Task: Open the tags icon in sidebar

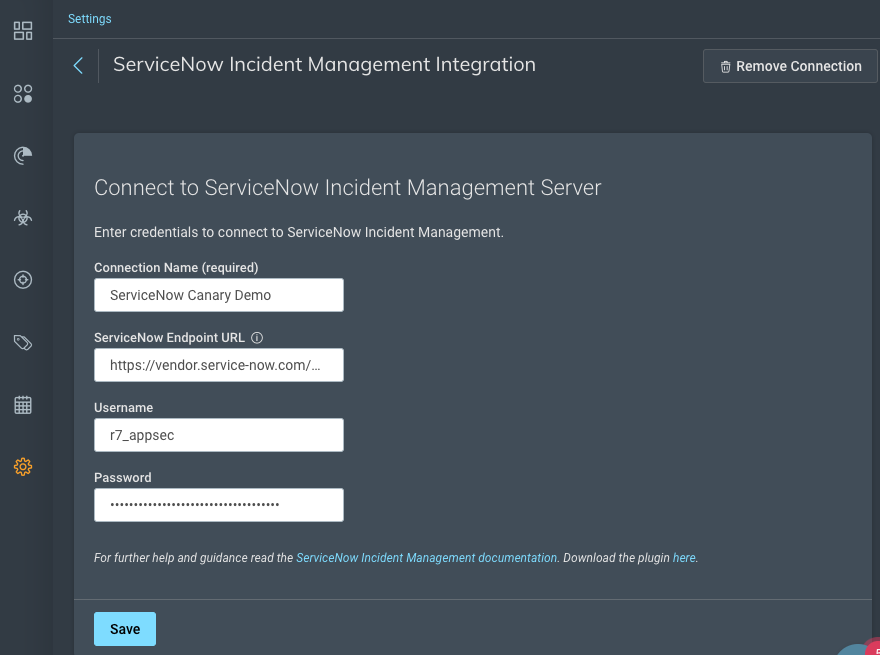Action: click(23, 343)
